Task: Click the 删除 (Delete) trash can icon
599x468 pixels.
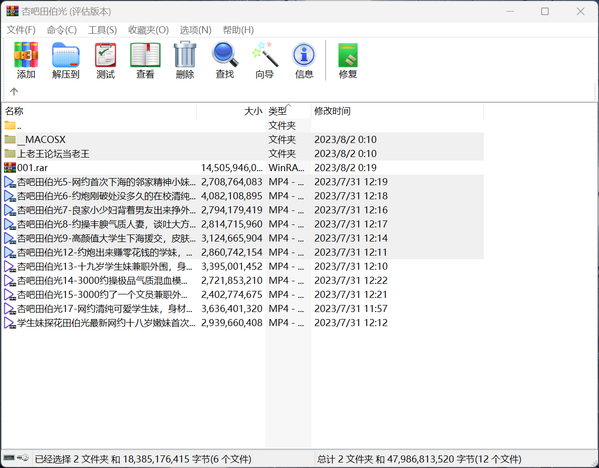Action: (185, 60)
